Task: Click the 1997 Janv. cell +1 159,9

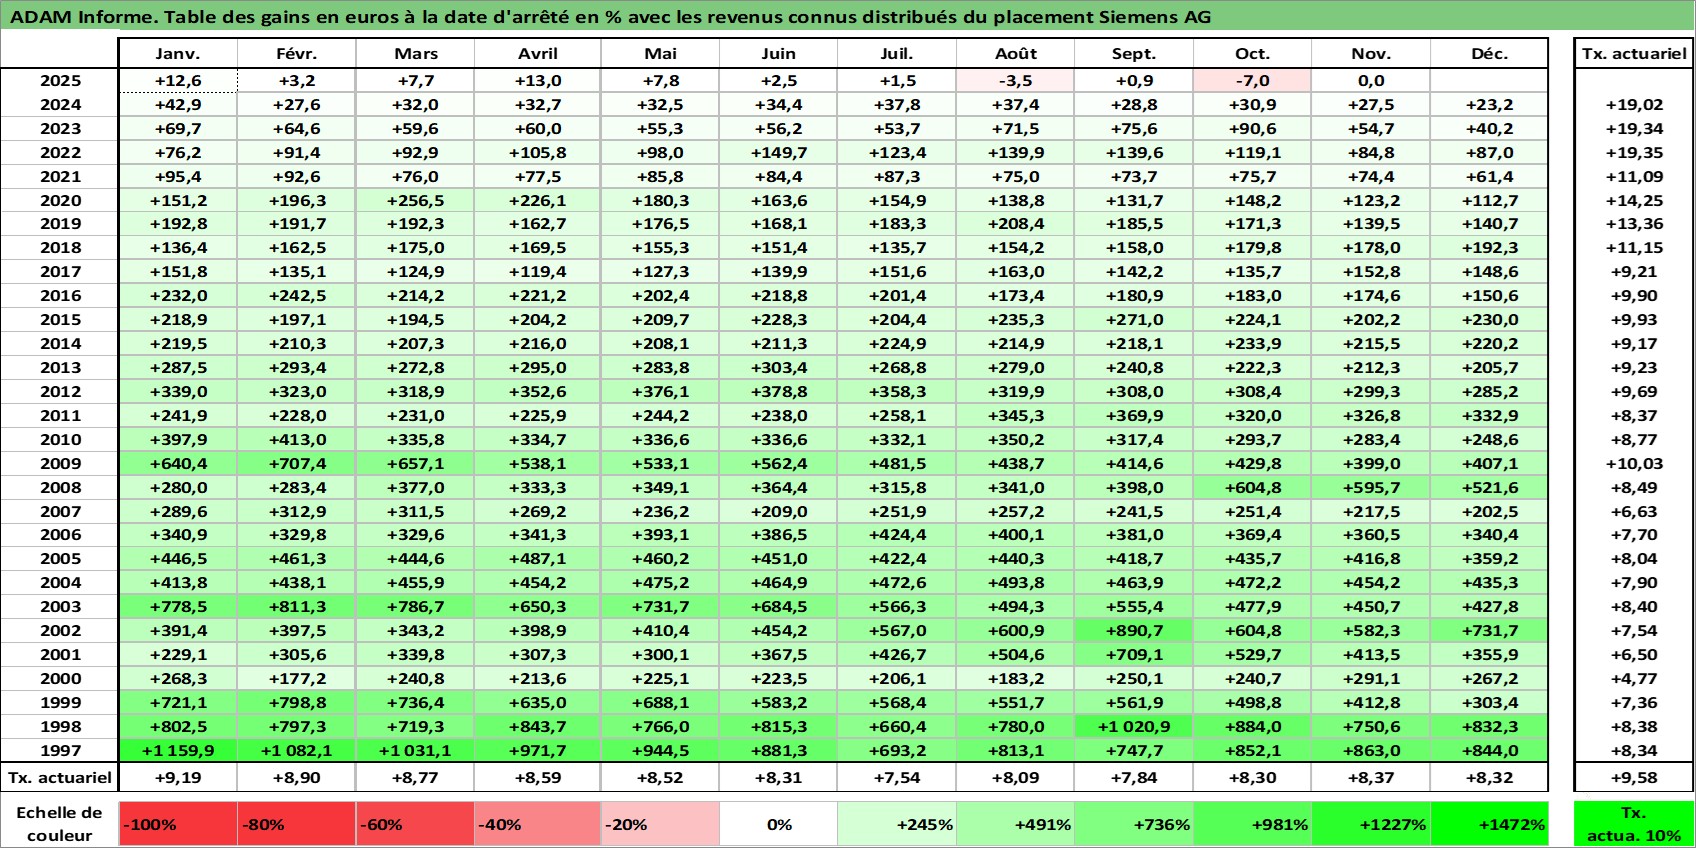Action: tap(178, 750)
